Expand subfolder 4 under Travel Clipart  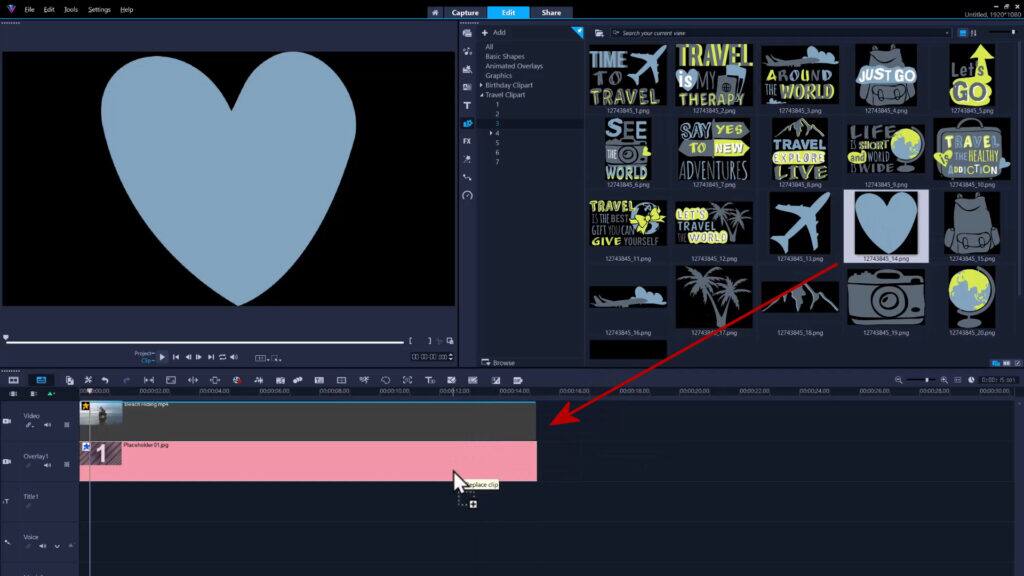[x=490, y=133]
